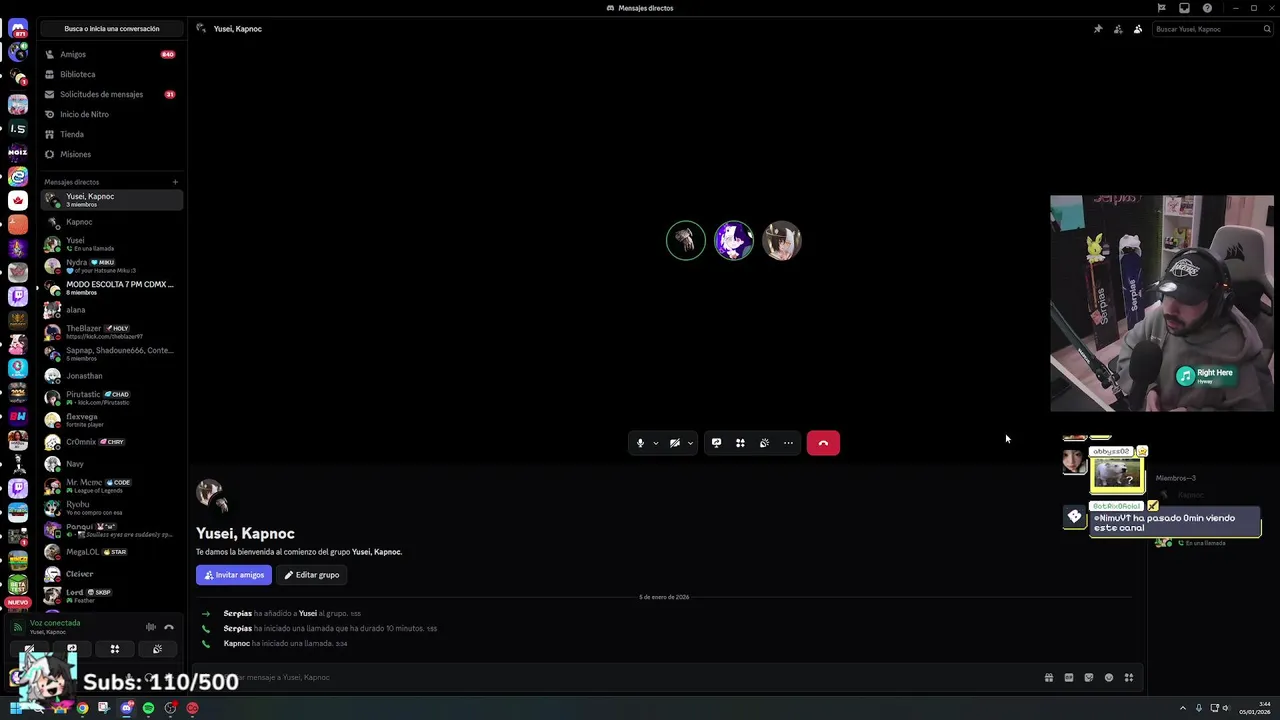Click the purple avatar in the call
Image resolution: width=1280 pixels, height=720 pixels.
734,240
